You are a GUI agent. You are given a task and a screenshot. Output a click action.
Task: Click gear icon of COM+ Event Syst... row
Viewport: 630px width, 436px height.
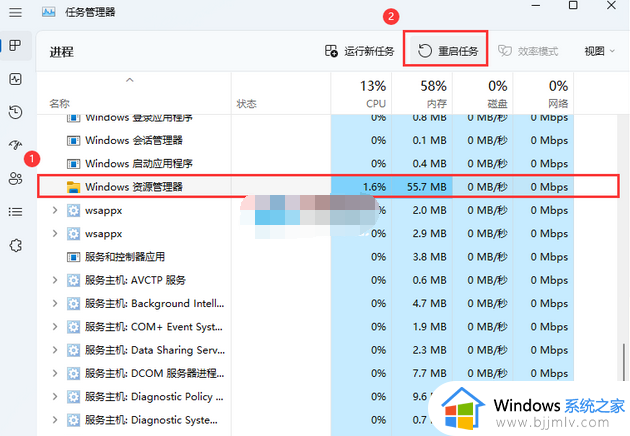tap(73, 327)
